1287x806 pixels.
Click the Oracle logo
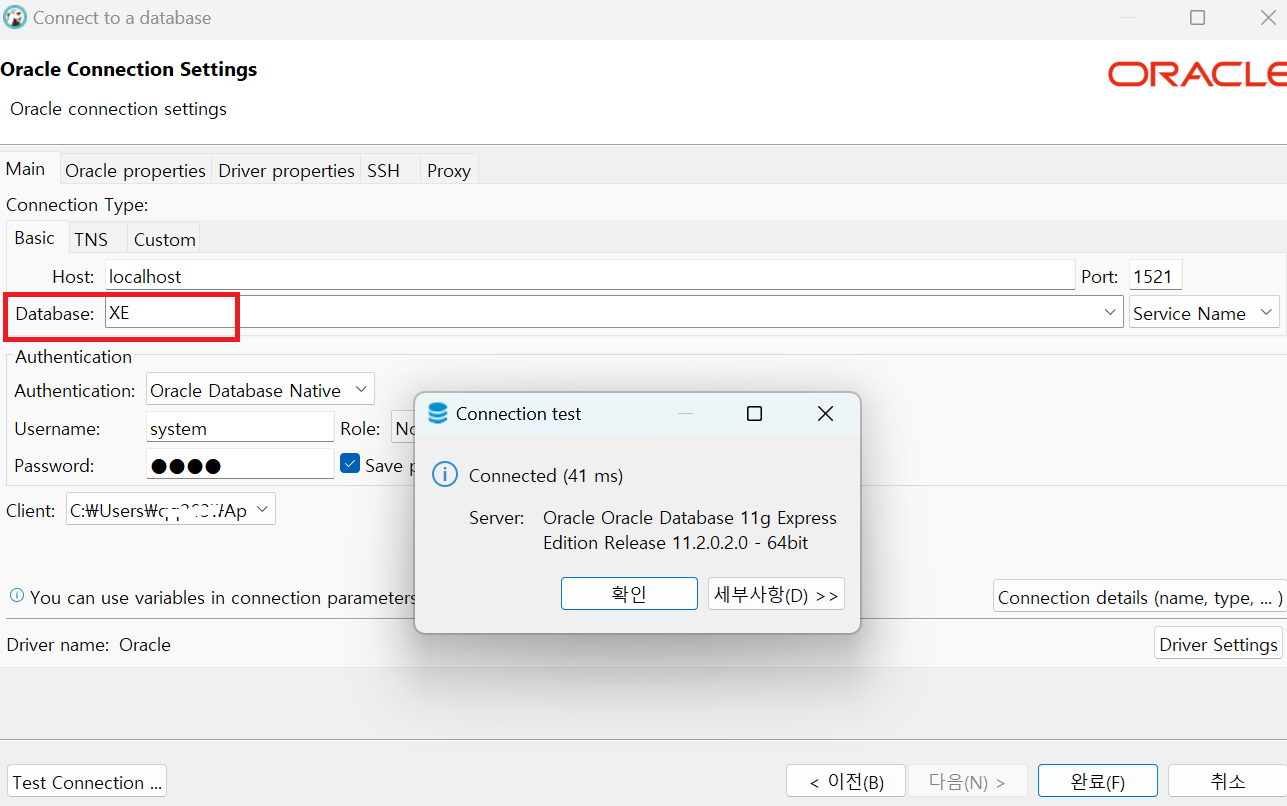(1197, 74)
